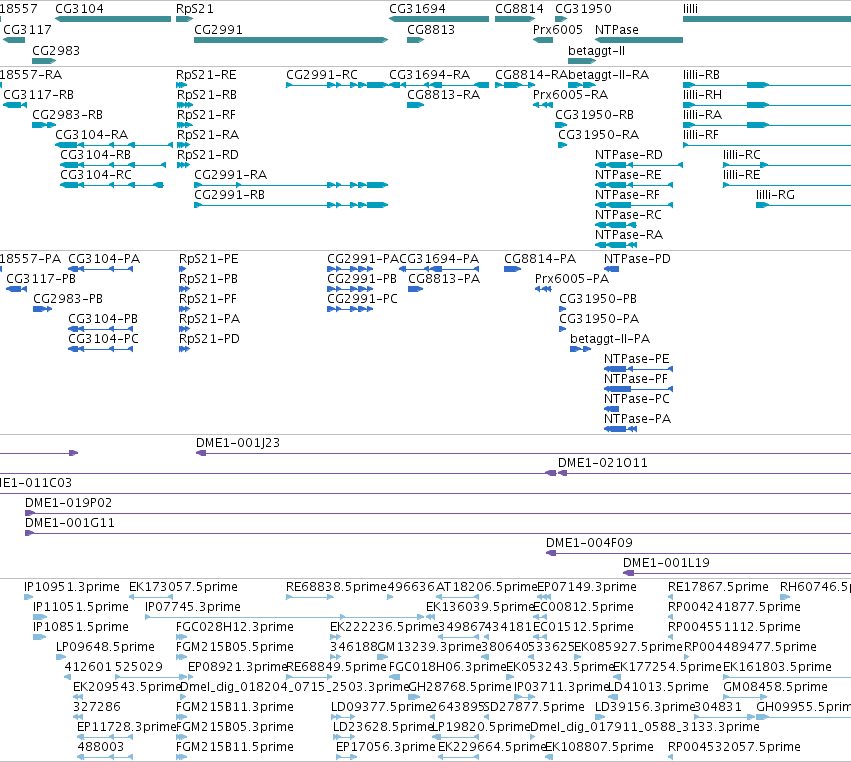Select protein CG3104-PA

tap(100, 269)
